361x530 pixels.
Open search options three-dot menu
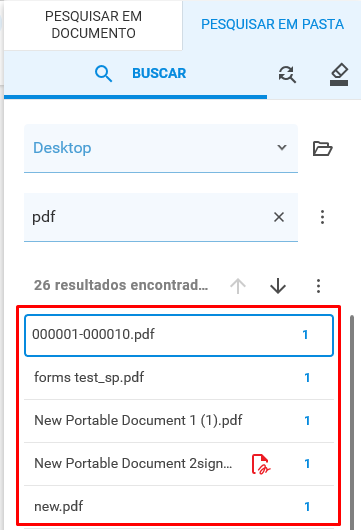[322, 217]
